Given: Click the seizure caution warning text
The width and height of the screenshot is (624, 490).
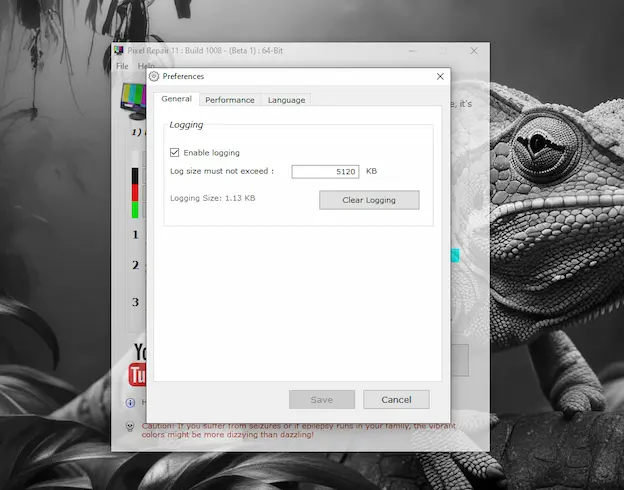Looking at the screenshot, I should 298,430.
